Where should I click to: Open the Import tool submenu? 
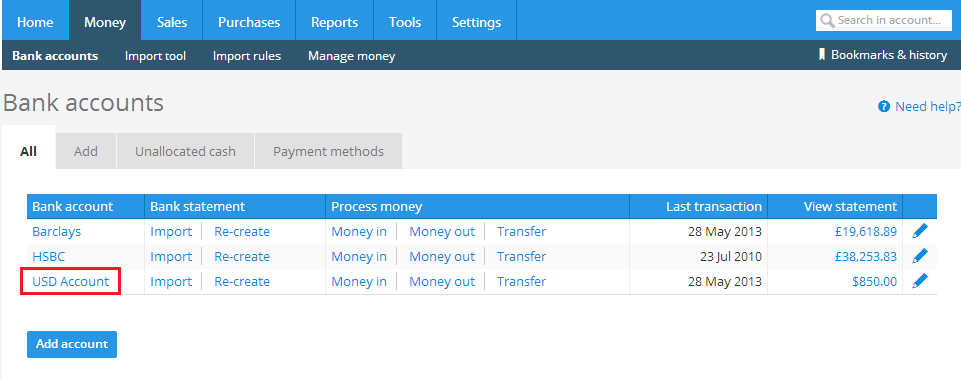click(156, 56)
